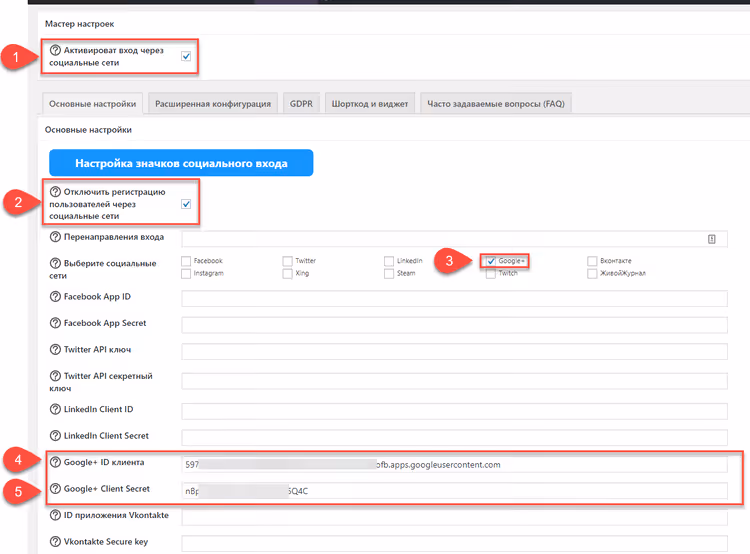
Task: Show help for ID приложения Vkontakte
Action: (x=55, y=515)
